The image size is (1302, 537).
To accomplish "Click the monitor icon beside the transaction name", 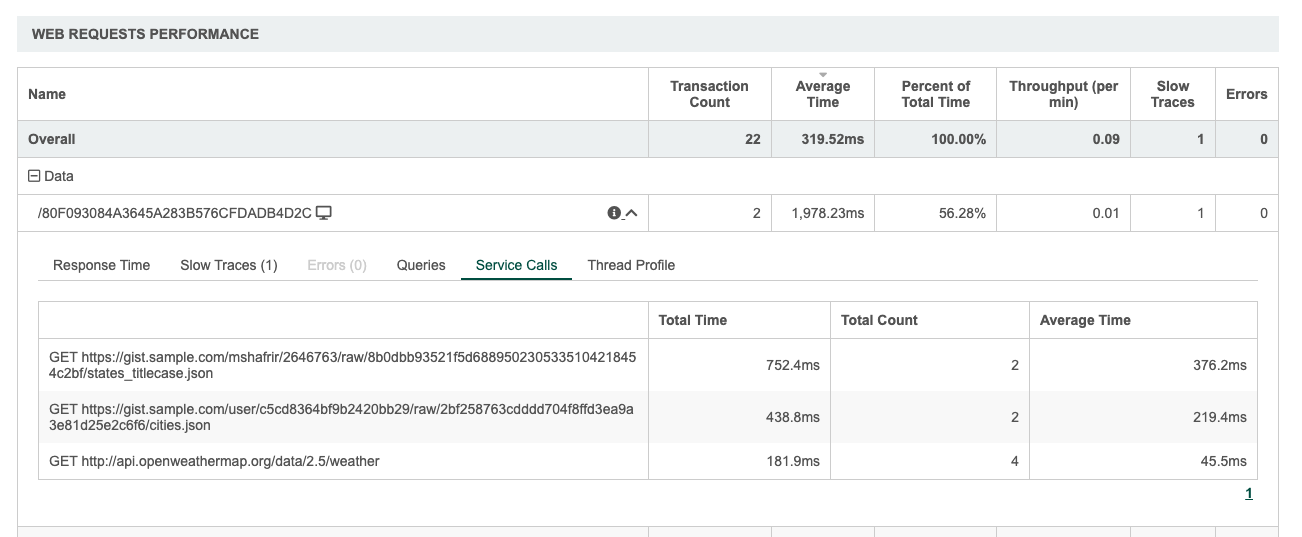I will pos(324,213).
